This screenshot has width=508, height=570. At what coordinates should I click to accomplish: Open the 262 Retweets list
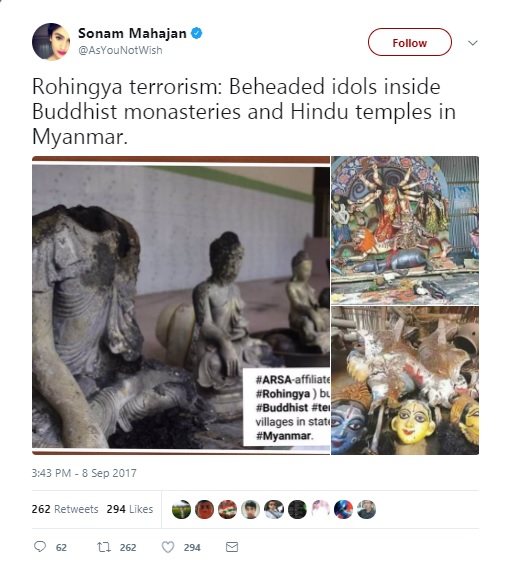65,509
